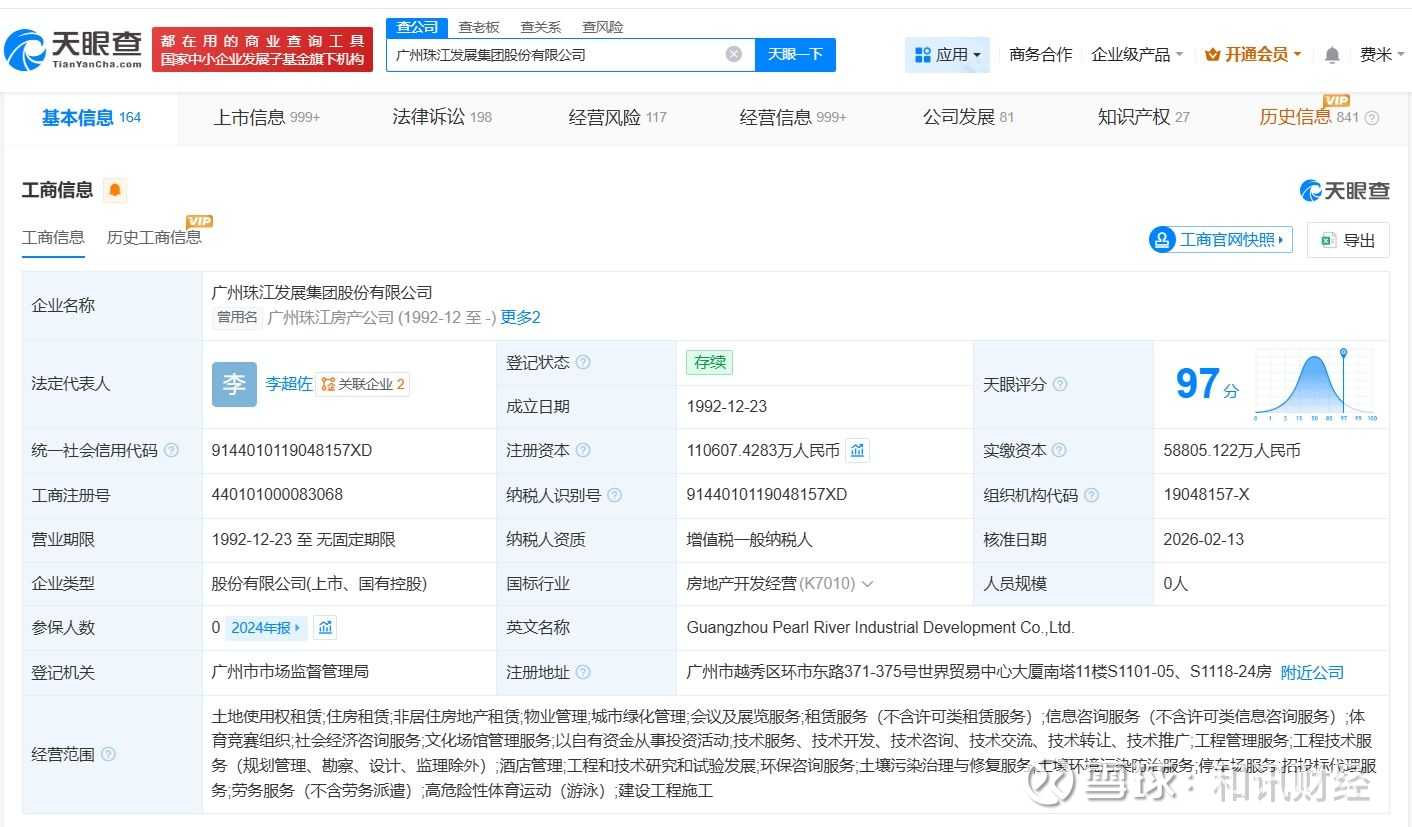
Task: Click the 导出 export button
Action: (x=1348, y=240)
